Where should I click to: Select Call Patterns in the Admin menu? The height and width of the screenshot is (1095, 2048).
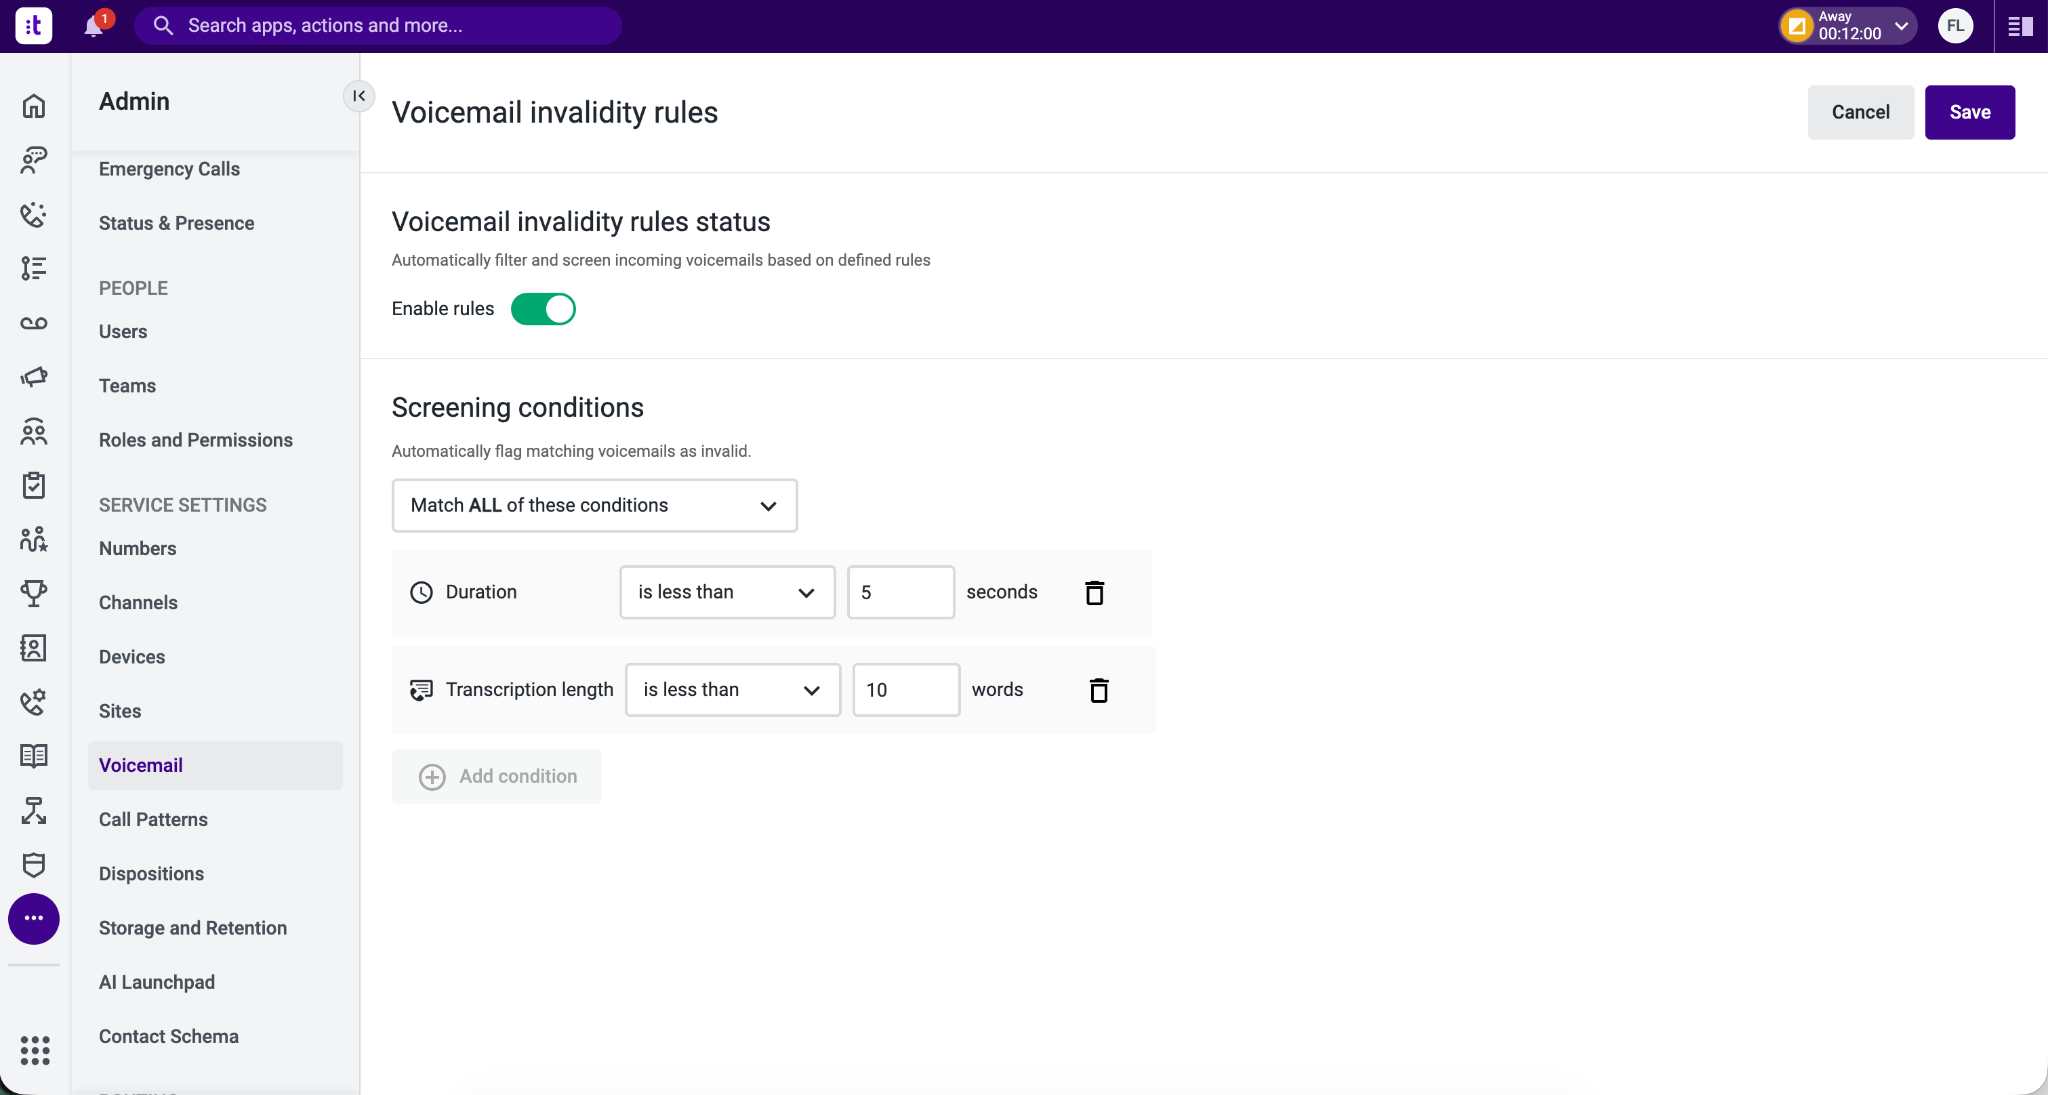pyautogui.click(x=153, y=820)
